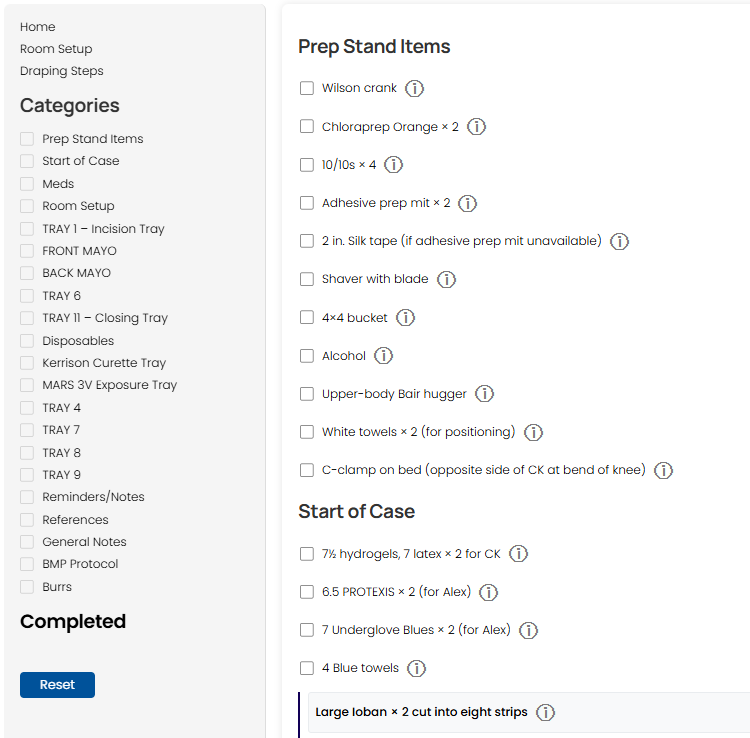Click info icon next to Wilson crank
This screenshot has height=738, width=750.
coord(415,88)
